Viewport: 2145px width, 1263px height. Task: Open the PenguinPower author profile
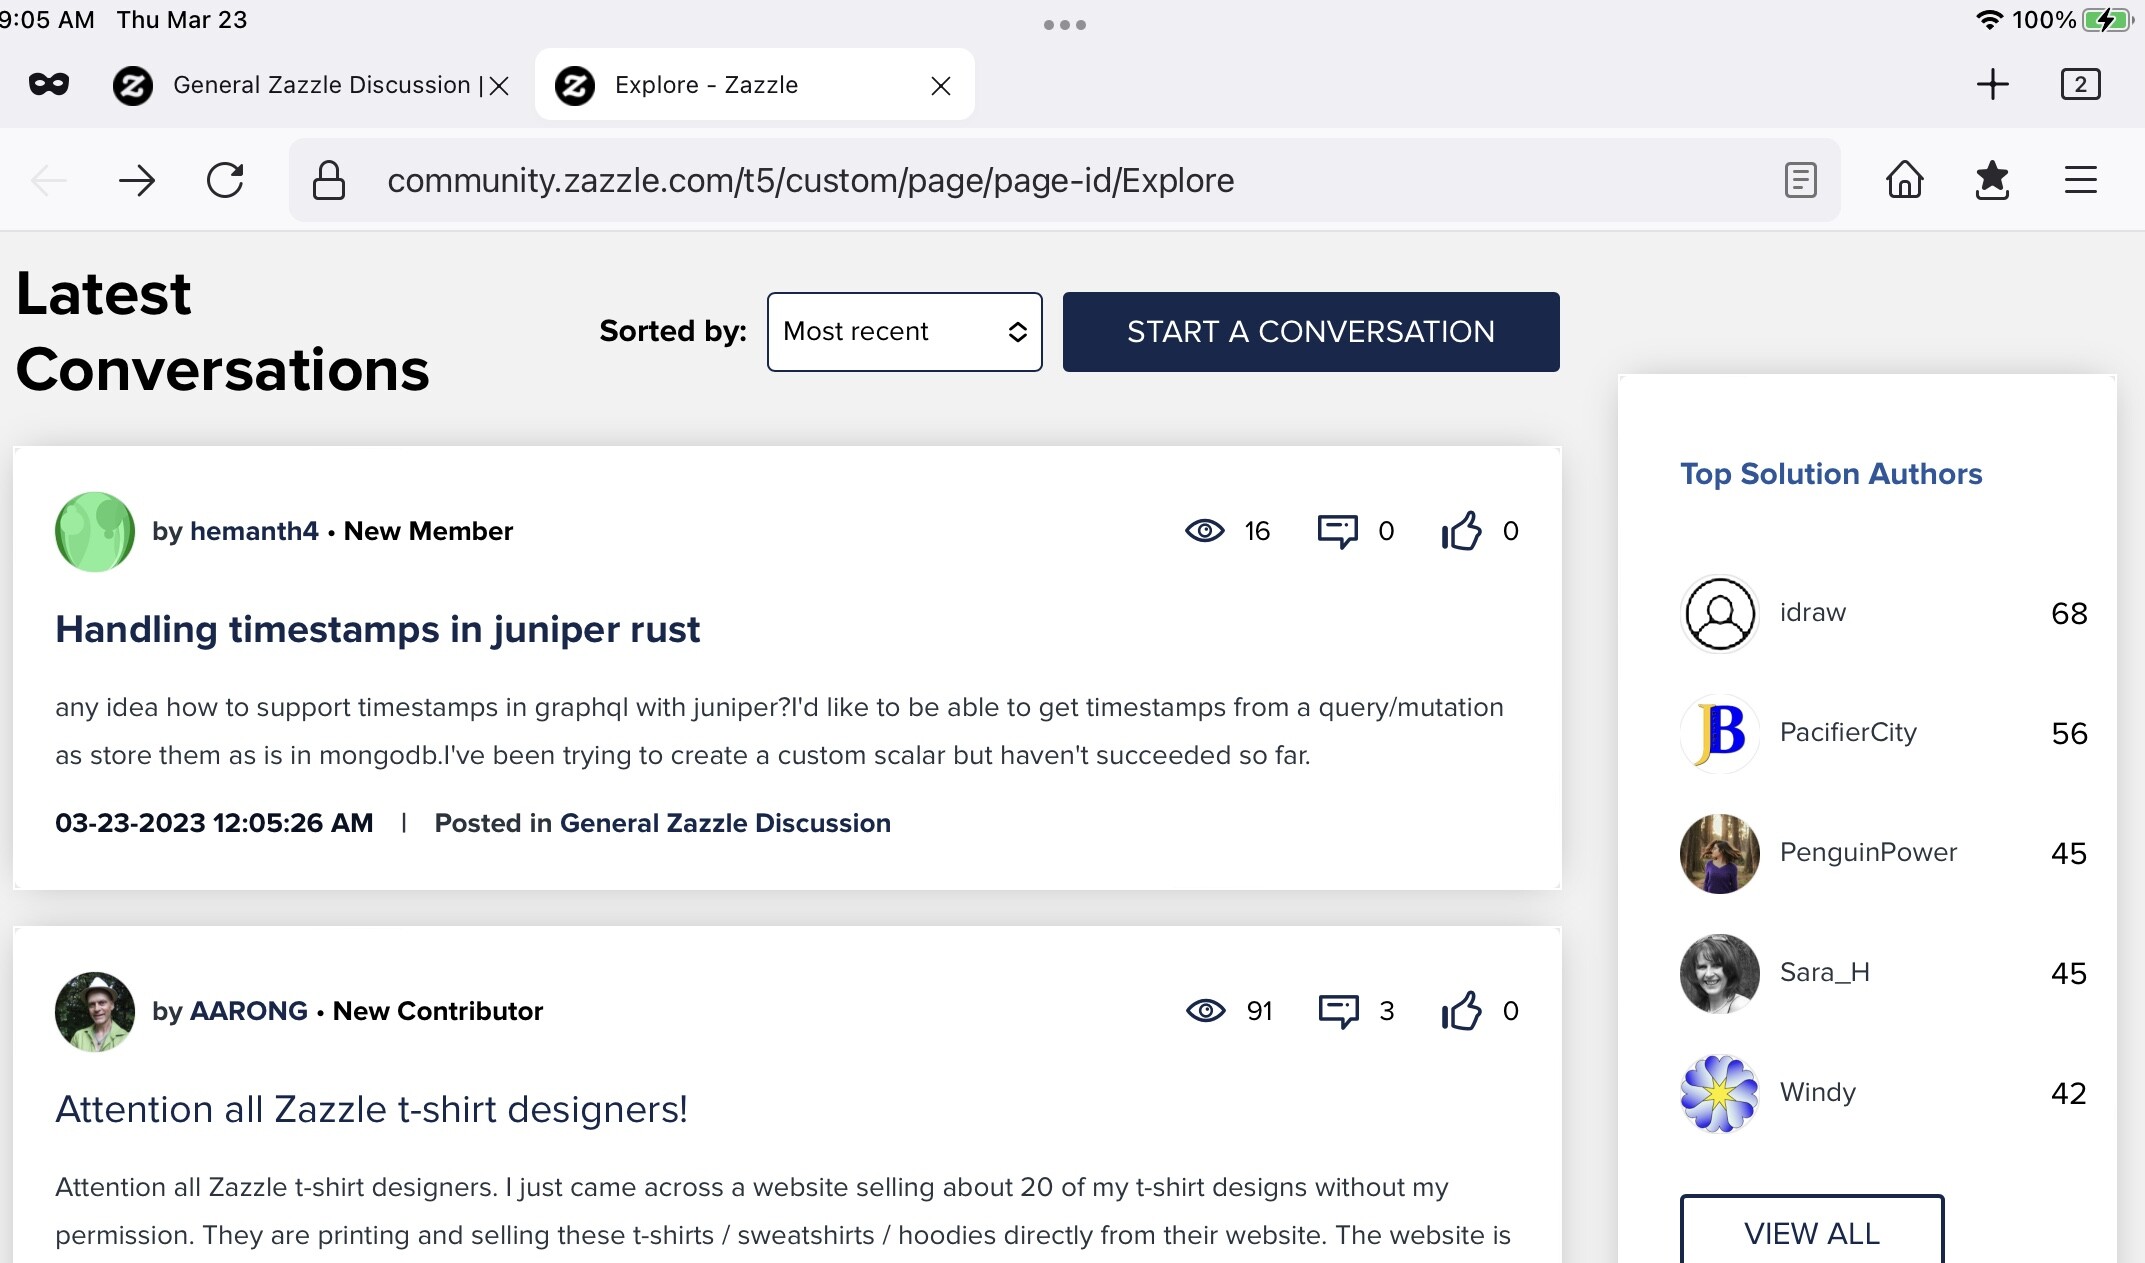pyautogui.click(x=1868, y=852)
